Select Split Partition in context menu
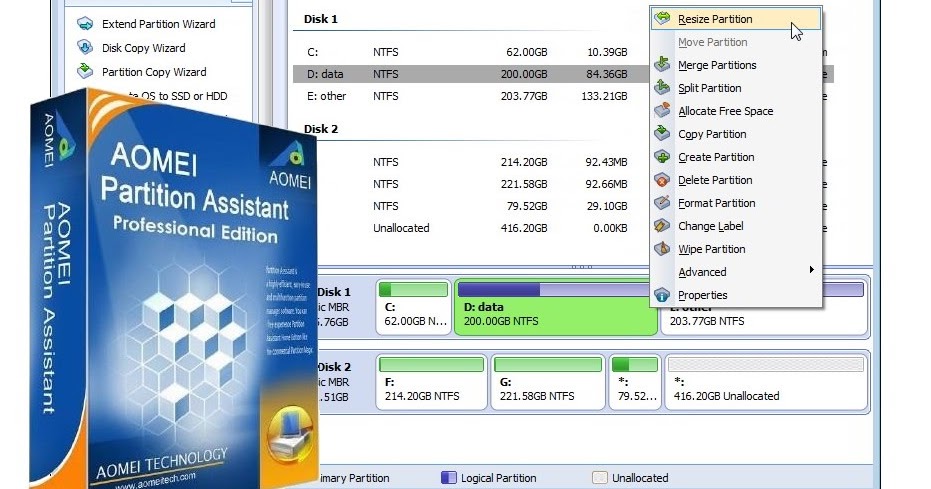 click(x=736, y=88)
